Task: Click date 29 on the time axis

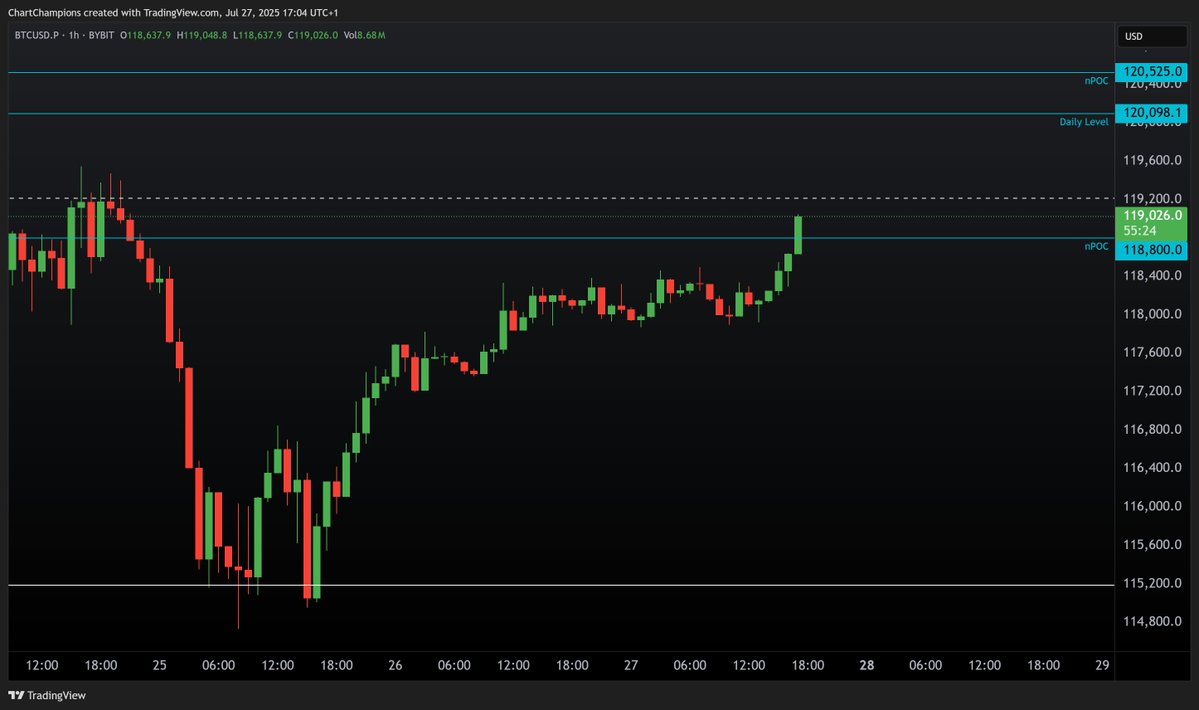Action: click(1102, 666)
